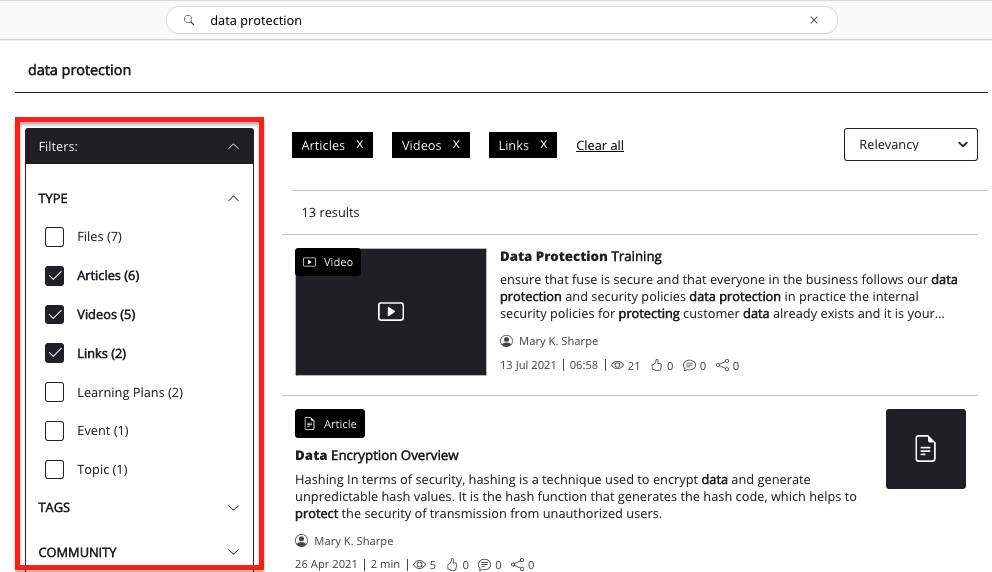The height and width of the screenshot is (572, 992).
Task: Click the Clear all link
Action: pyautogui.click(x=600, y=146)
